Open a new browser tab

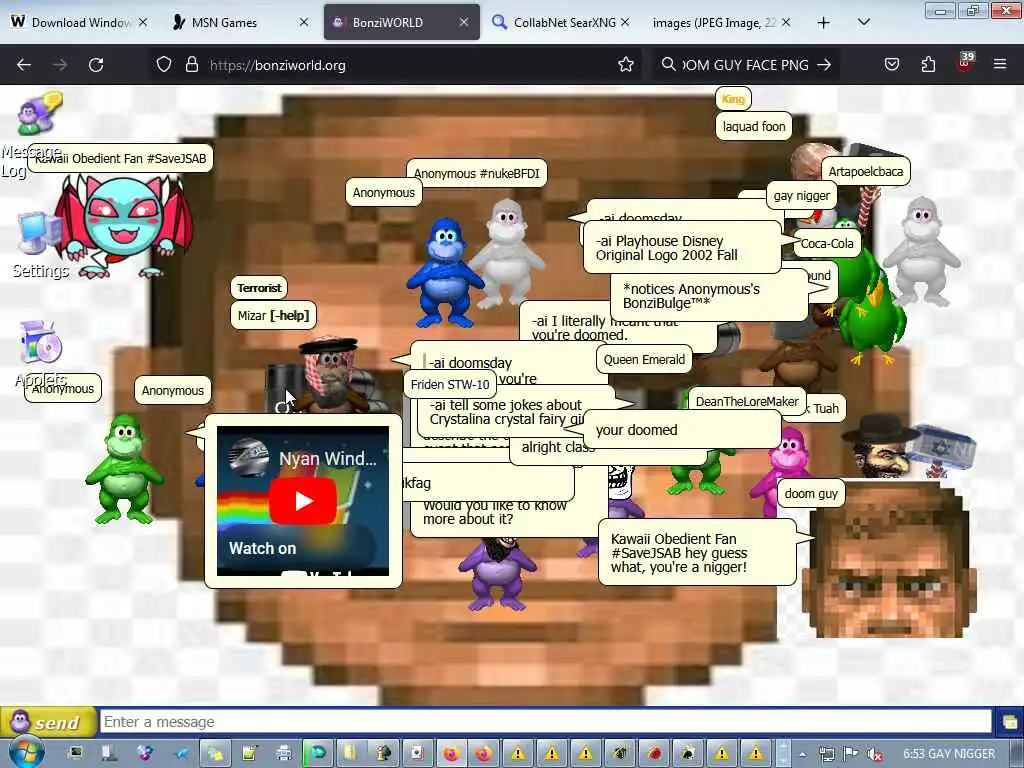824,23
